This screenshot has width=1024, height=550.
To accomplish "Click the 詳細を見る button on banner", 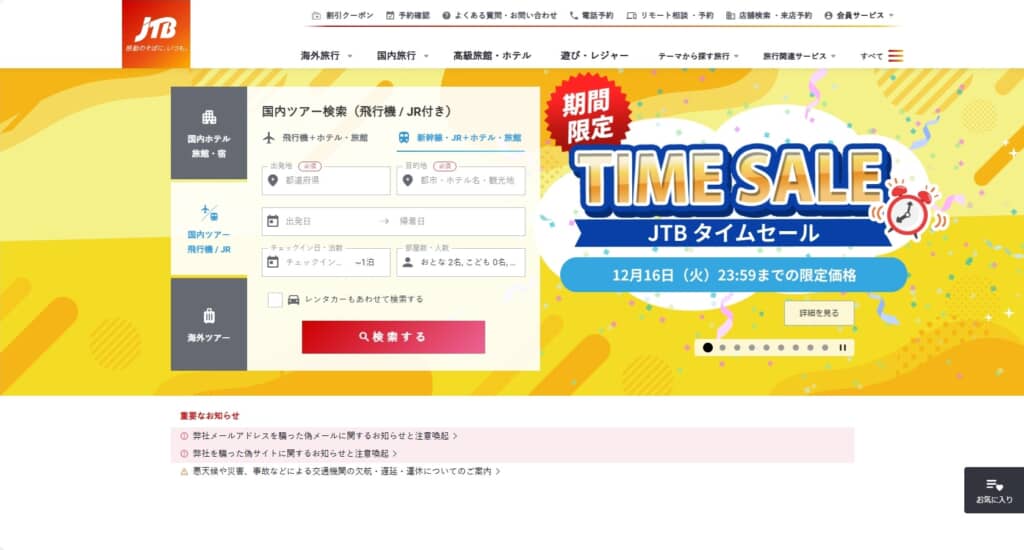I will (819, 313).
